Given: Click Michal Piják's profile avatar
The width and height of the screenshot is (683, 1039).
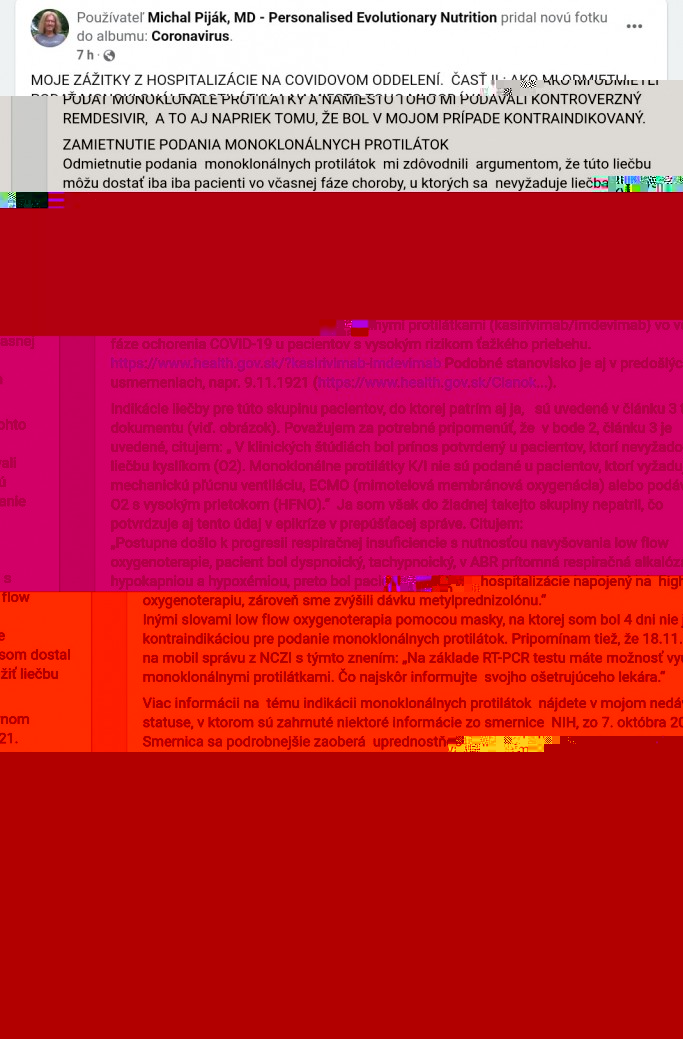Looking at the screenshot, I should (x=50, y=28).
